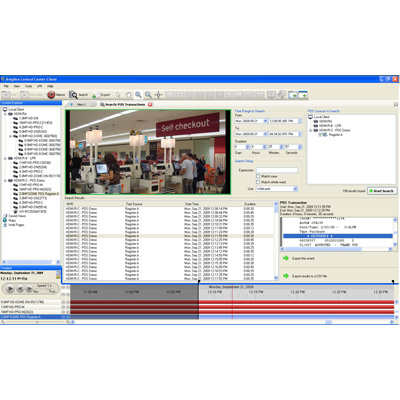This screenshot has height=400, width=400.
Task: Open the To date dropdown
Action: pos(266,134)
